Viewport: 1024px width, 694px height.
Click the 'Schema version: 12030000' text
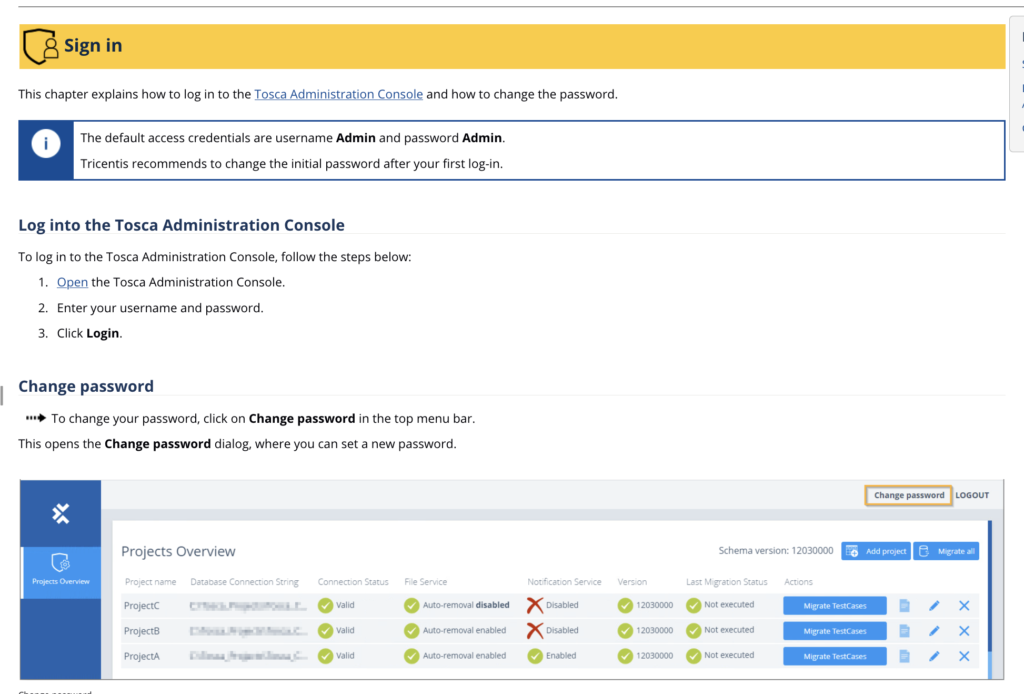tap(776, 550)
